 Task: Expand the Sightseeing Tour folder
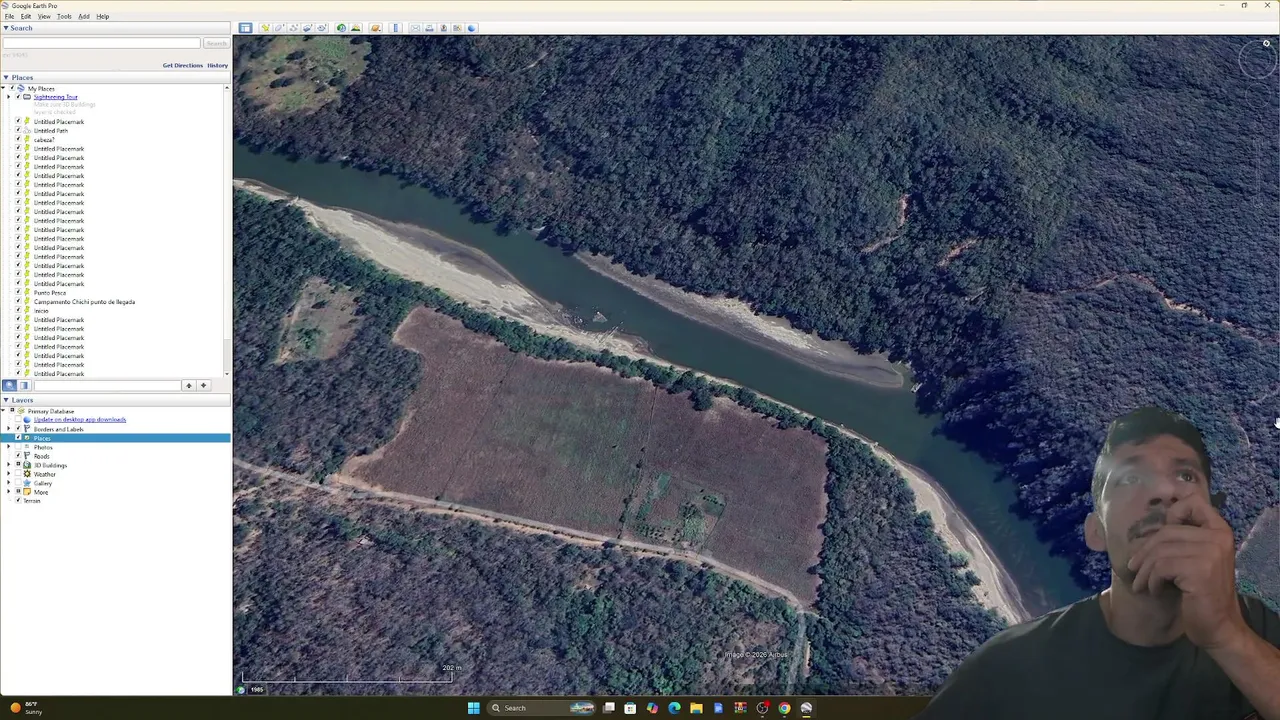tap(9, 97)
